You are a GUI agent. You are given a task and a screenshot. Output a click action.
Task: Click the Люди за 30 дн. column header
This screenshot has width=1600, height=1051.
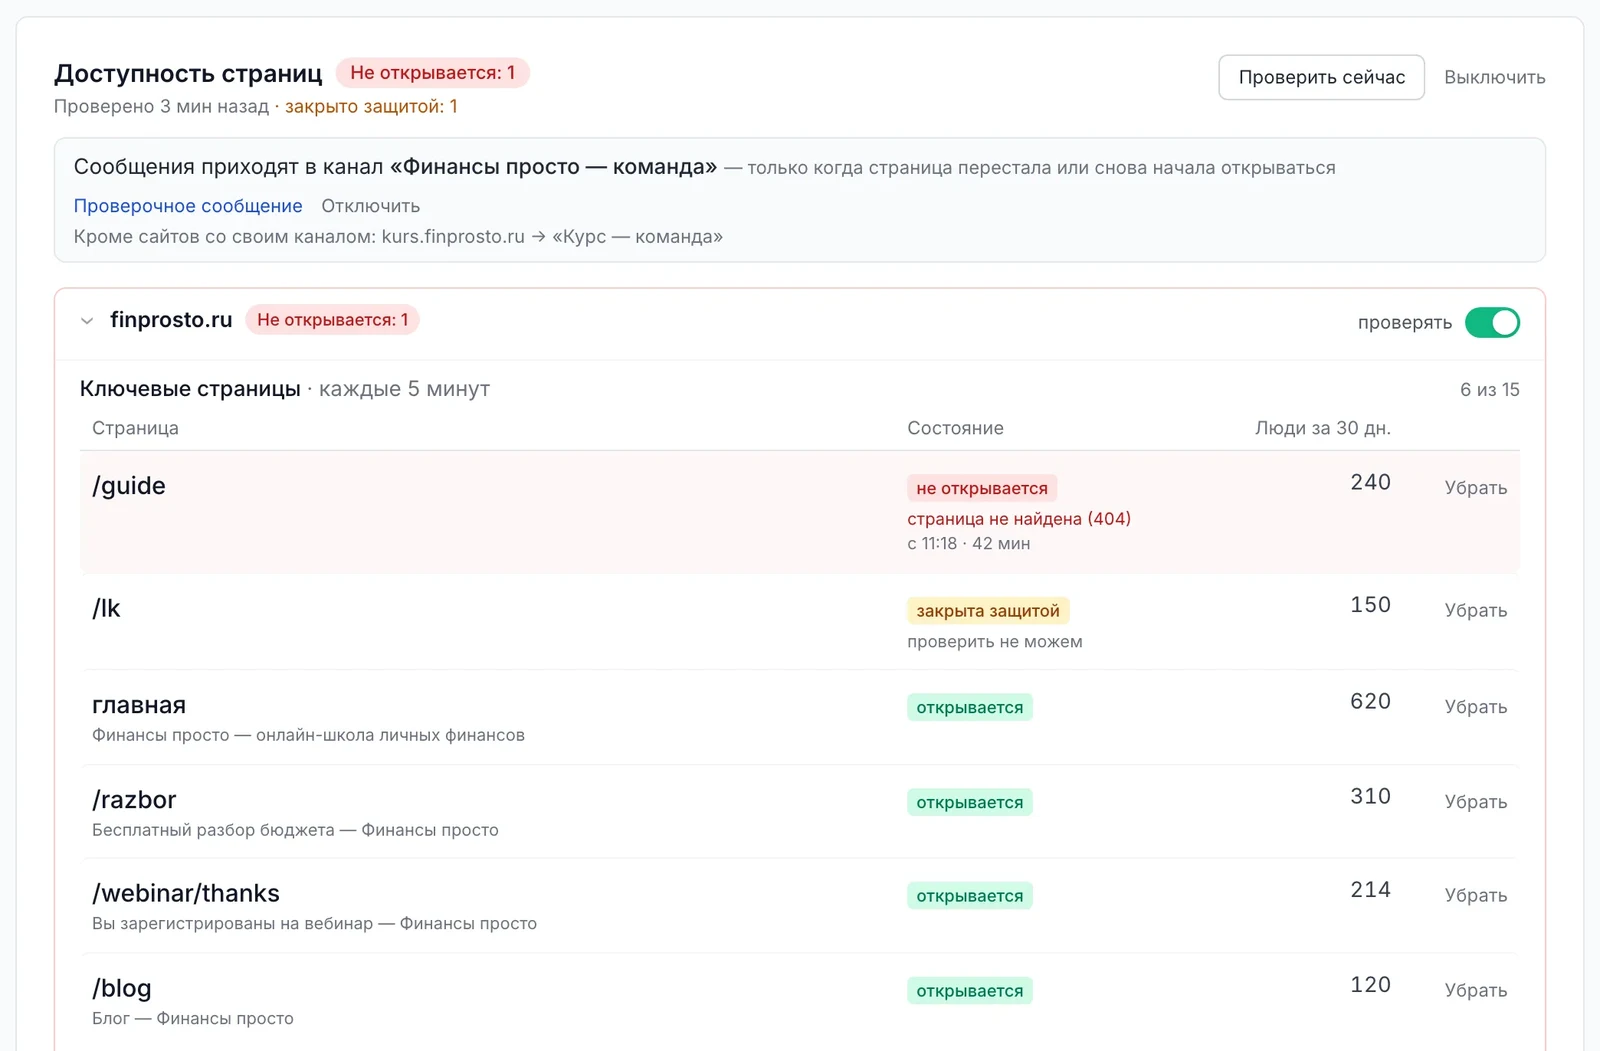click(x=1323, y=428)
